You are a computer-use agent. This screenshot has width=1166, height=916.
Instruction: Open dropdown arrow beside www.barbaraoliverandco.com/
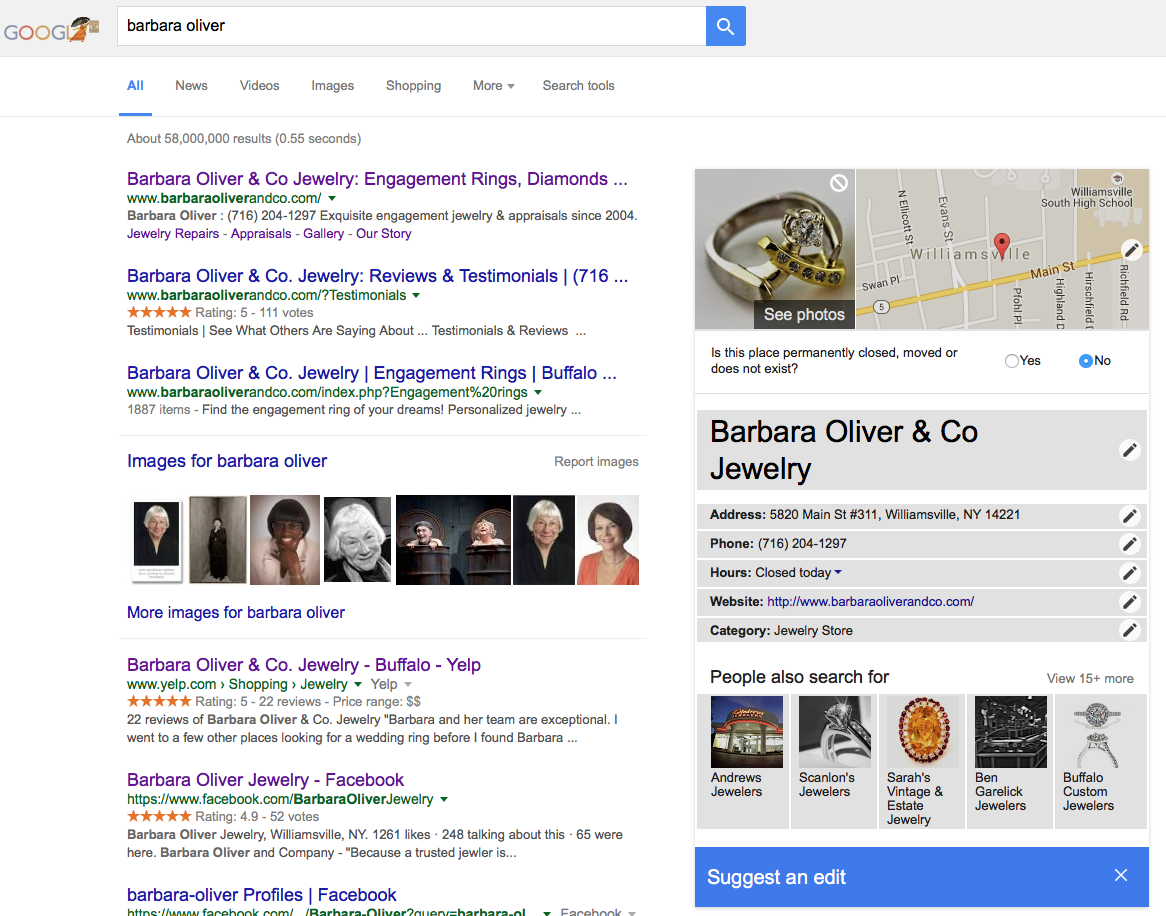point(332,199)
